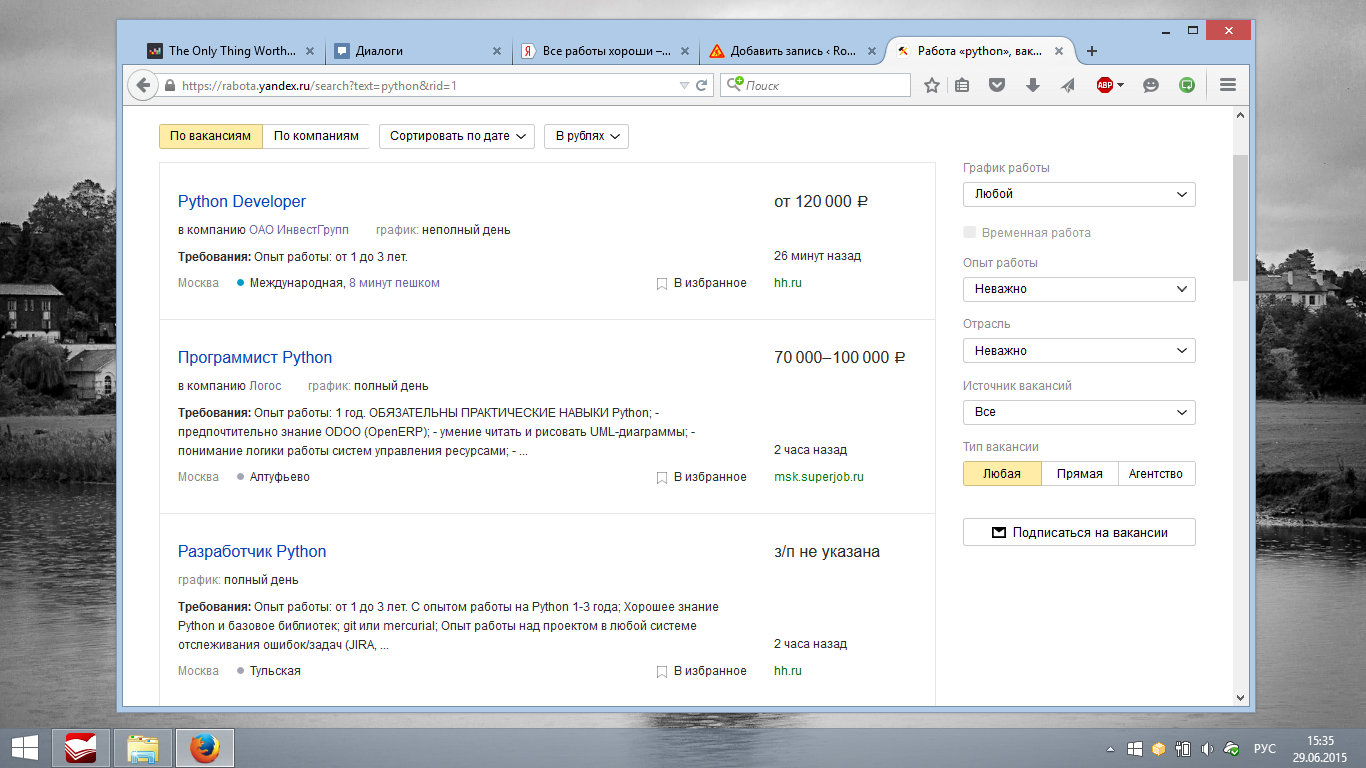Switch listing to По компаниям
The width and height of the screenshot is (1366, 768).
(316, 136)
